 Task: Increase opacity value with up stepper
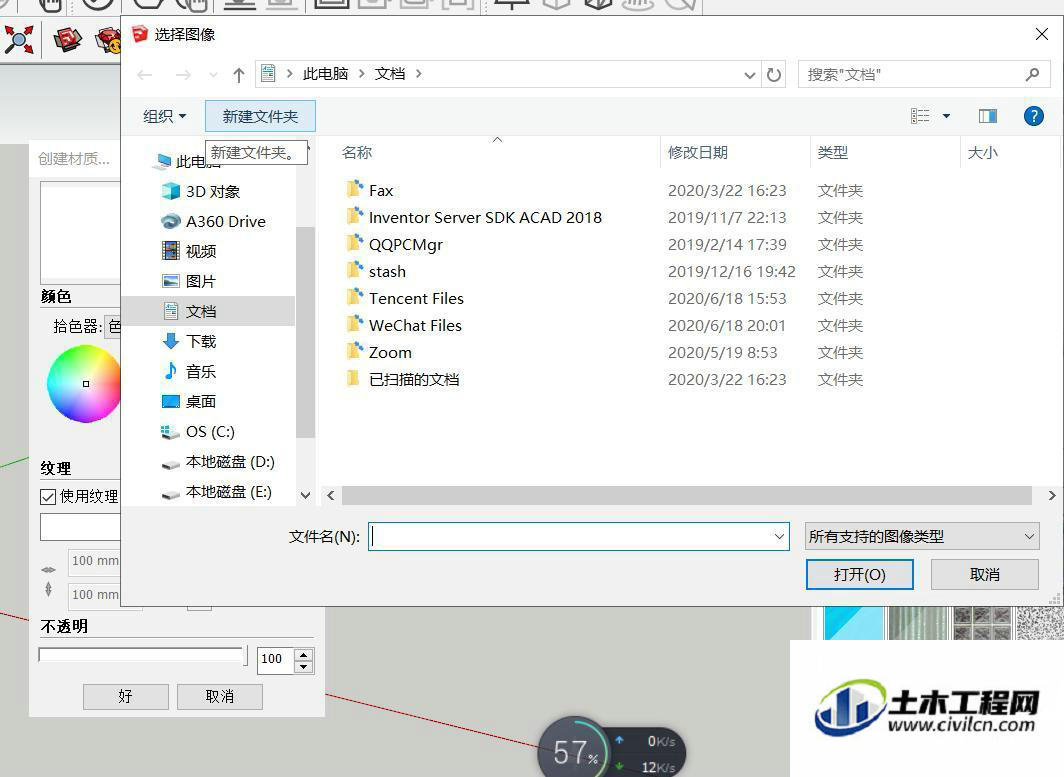[x=303, y=654]
